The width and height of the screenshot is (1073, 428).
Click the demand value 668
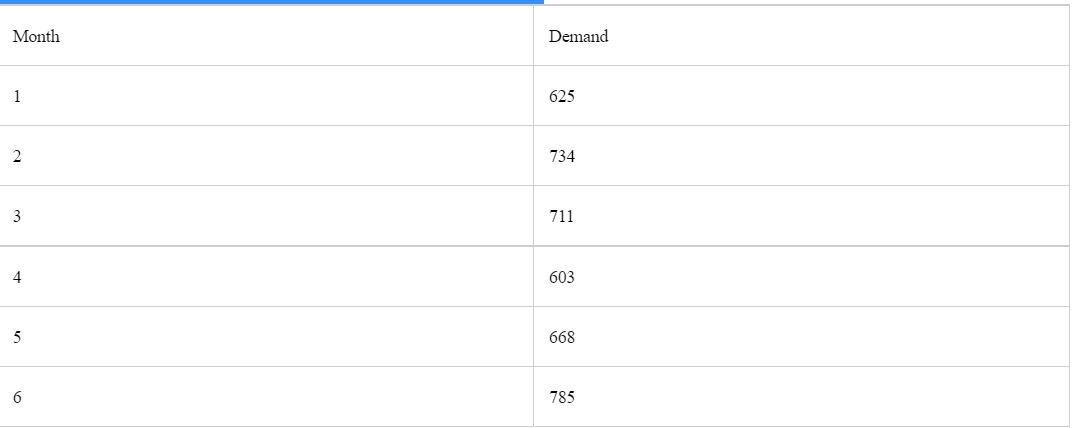pyautogui.click(x=562, y=337)
